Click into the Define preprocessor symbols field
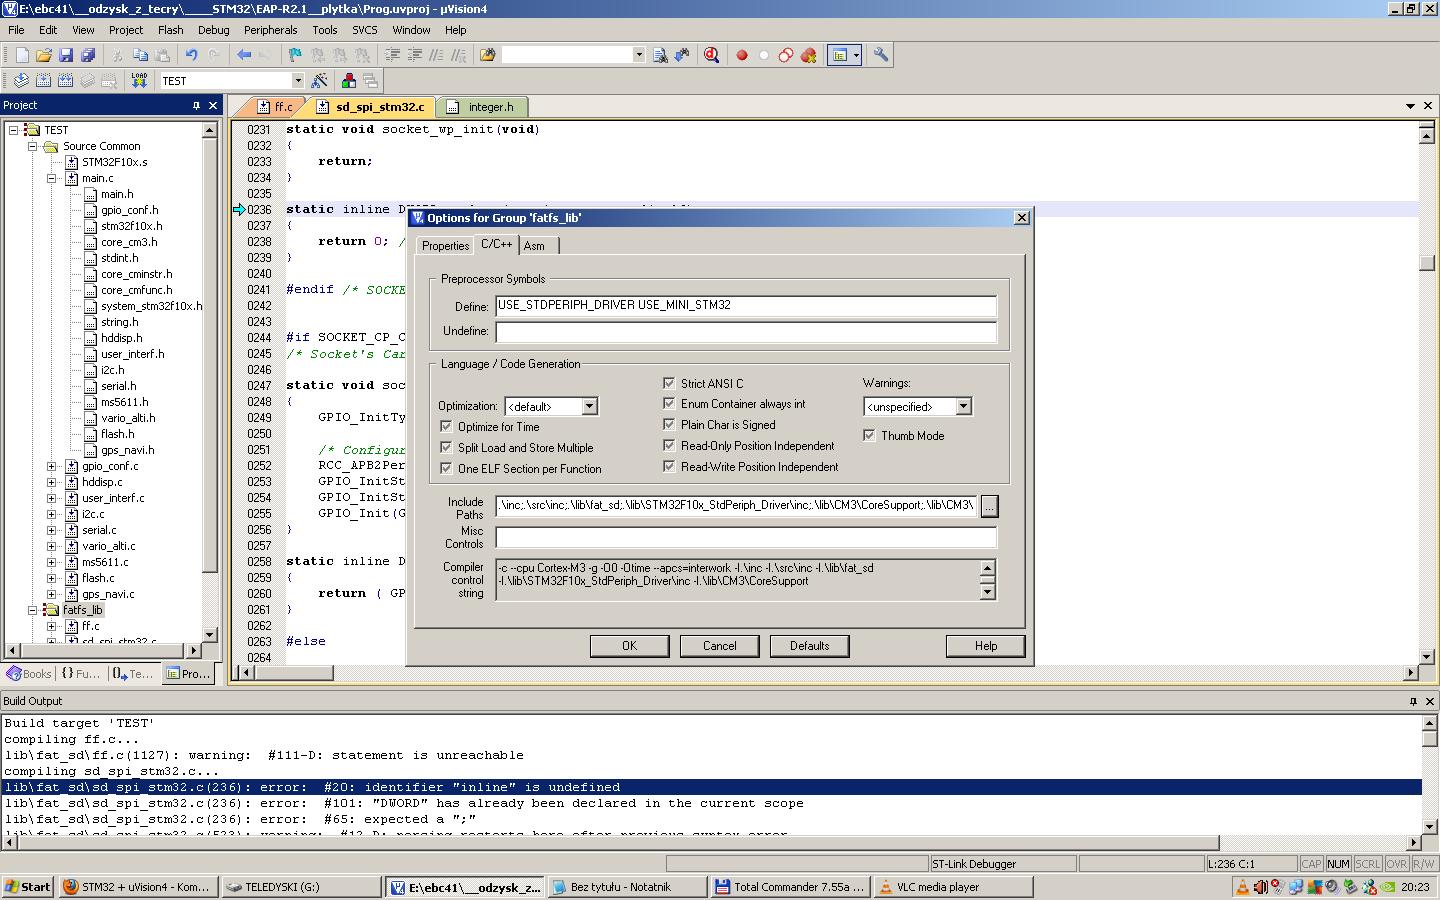 (746, 306)
